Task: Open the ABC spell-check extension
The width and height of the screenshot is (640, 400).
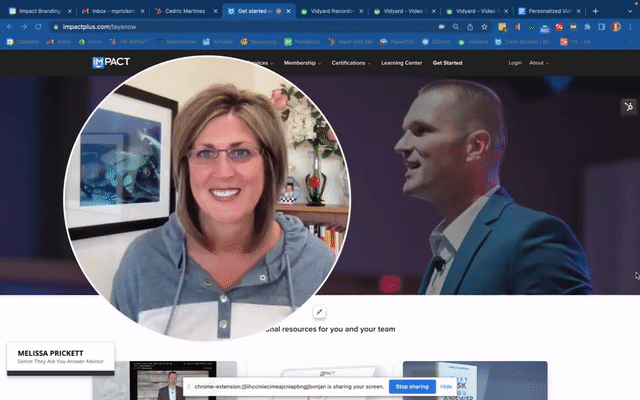Action: click(x=545, y=28)
